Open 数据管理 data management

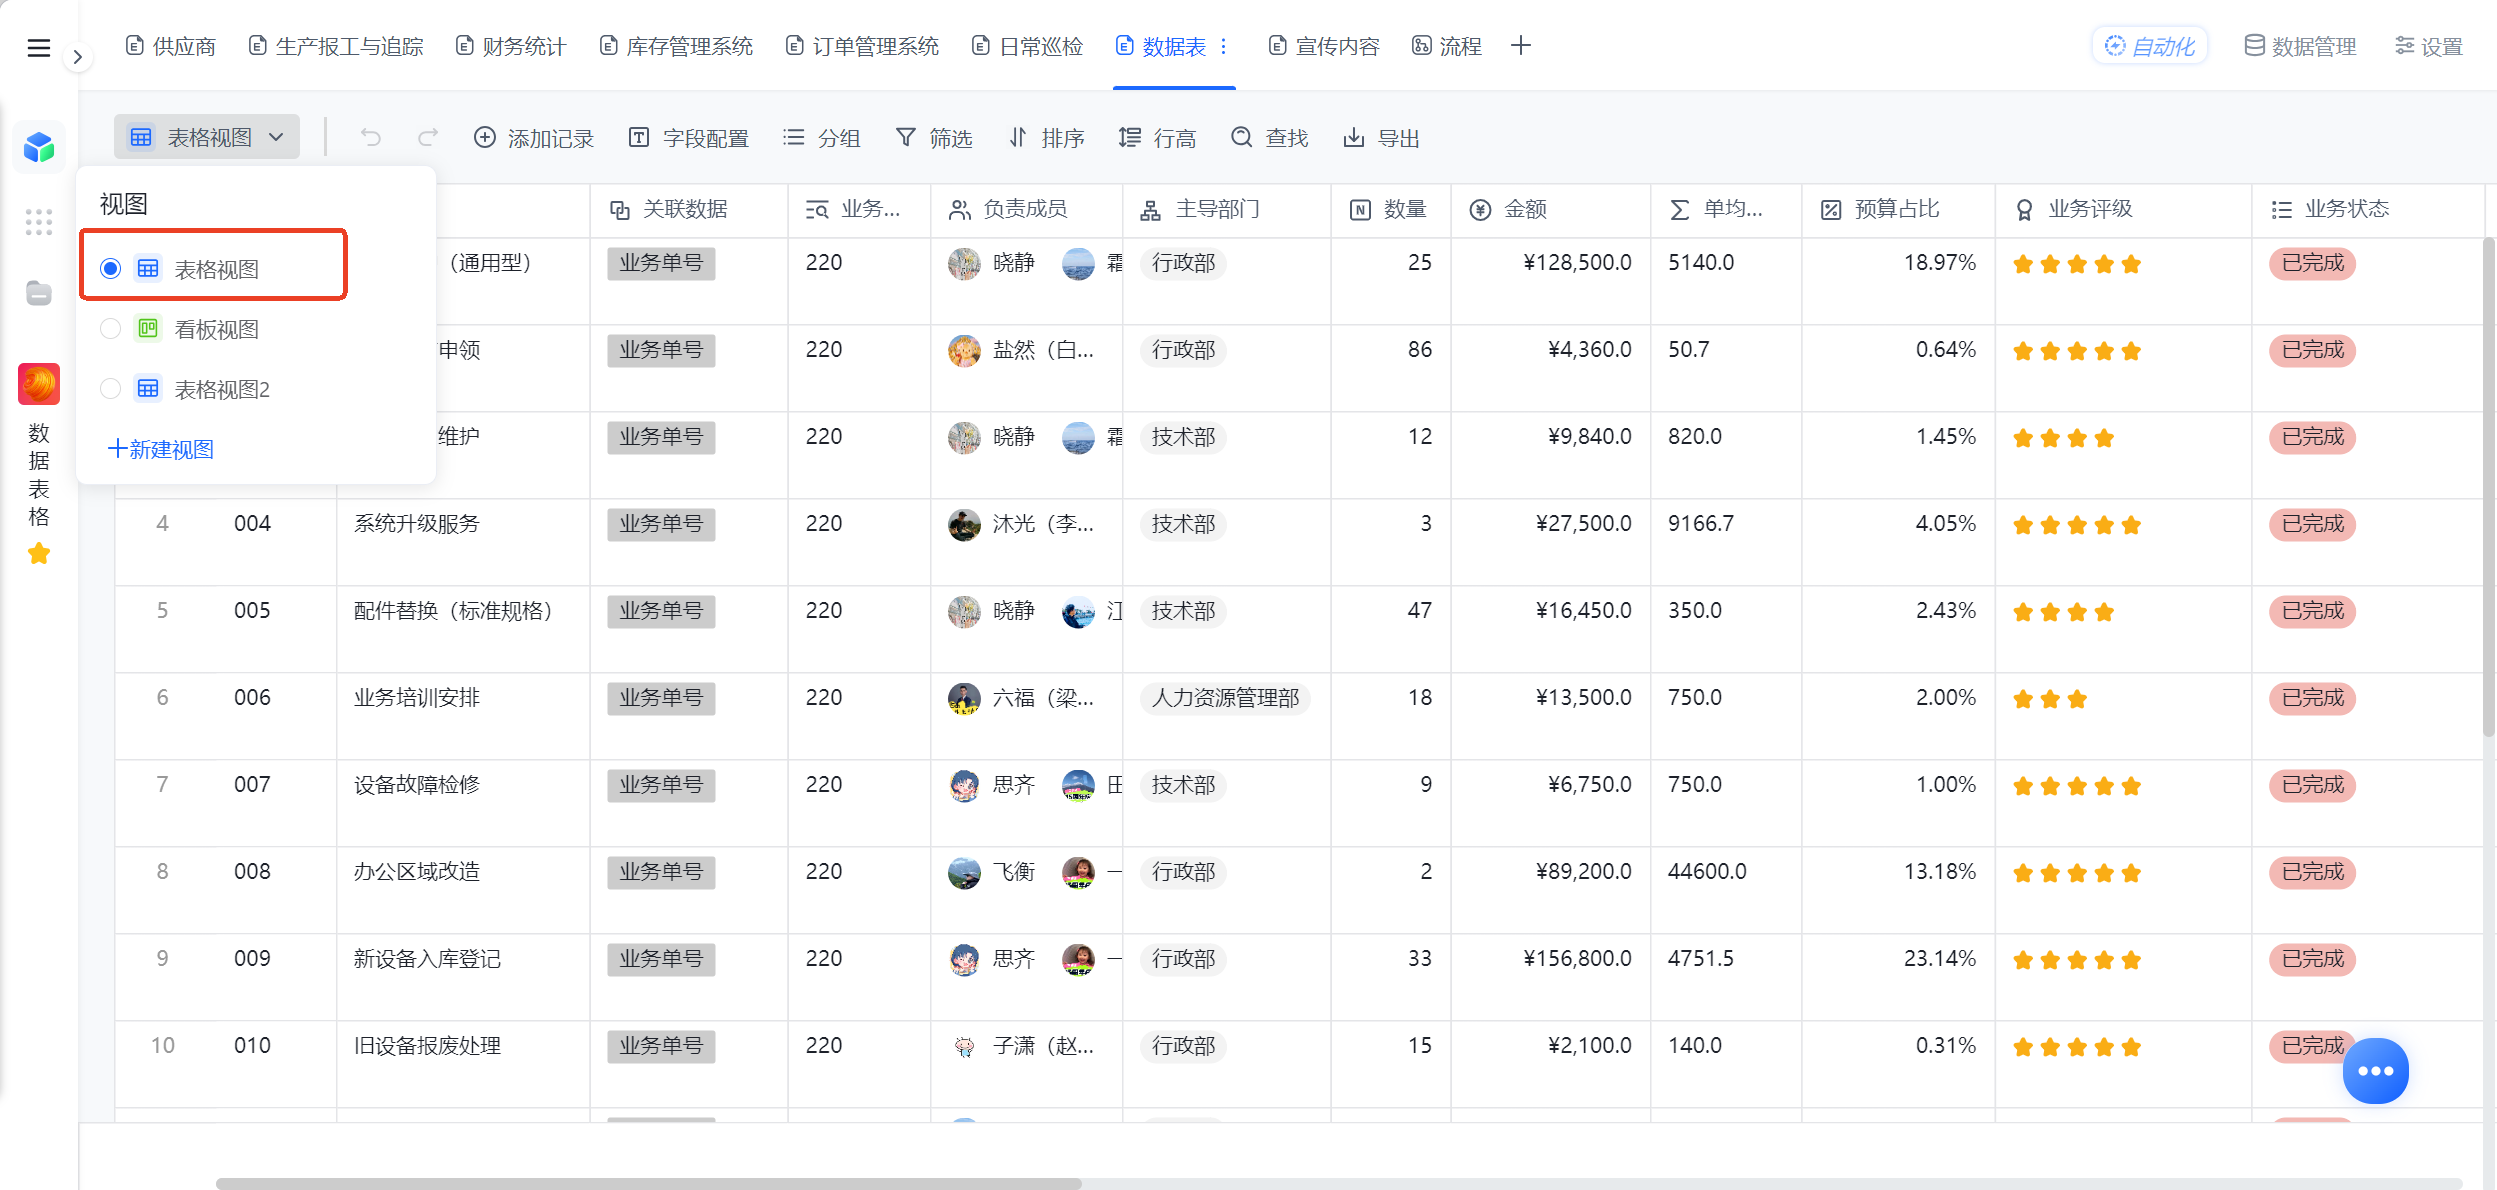click(2300, 46)
